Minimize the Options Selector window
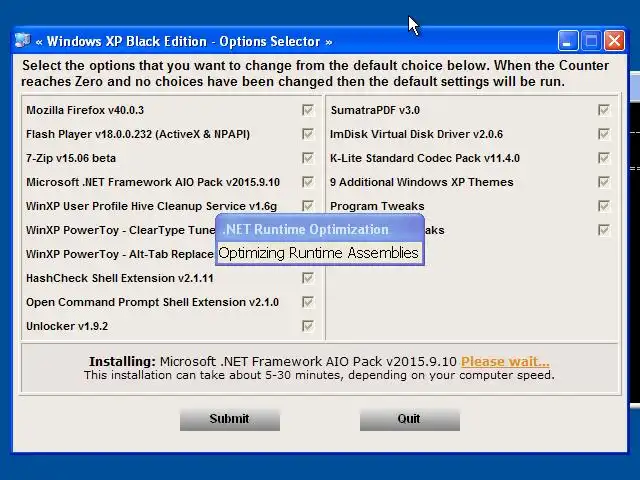The height and width of the screenshot is (480, 640). [x=568, y=41]
